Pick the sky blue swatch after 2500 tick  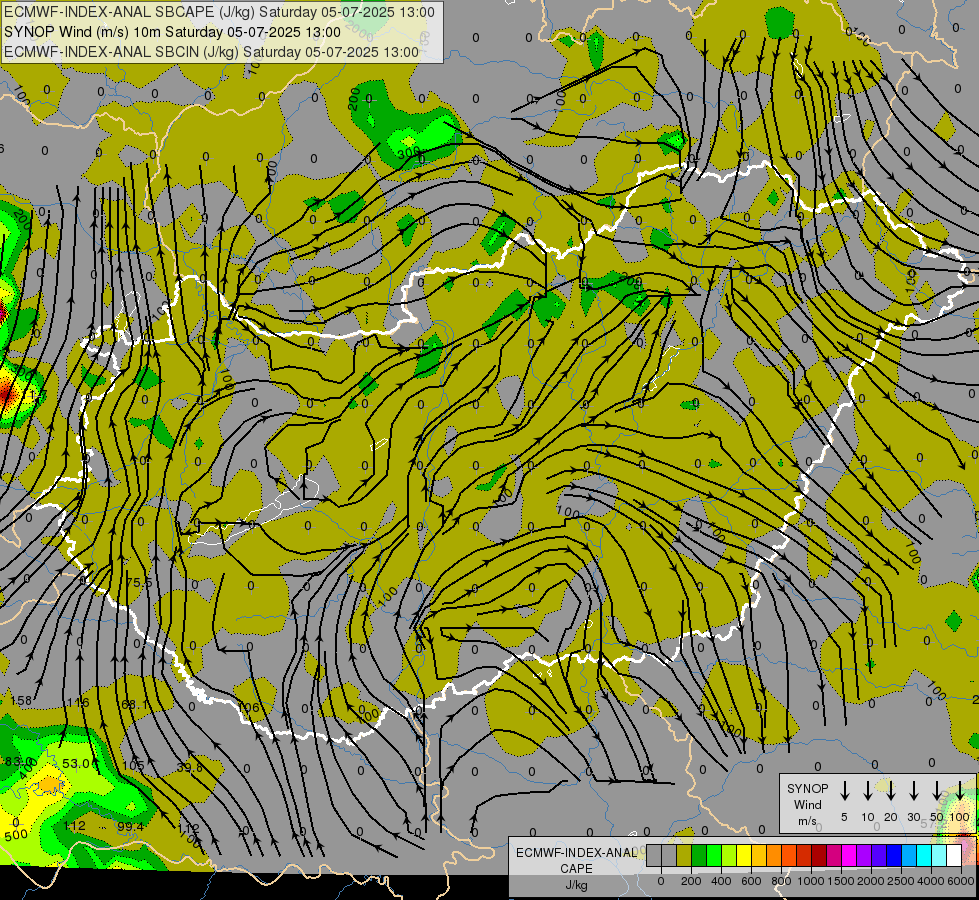coord(910,855)
